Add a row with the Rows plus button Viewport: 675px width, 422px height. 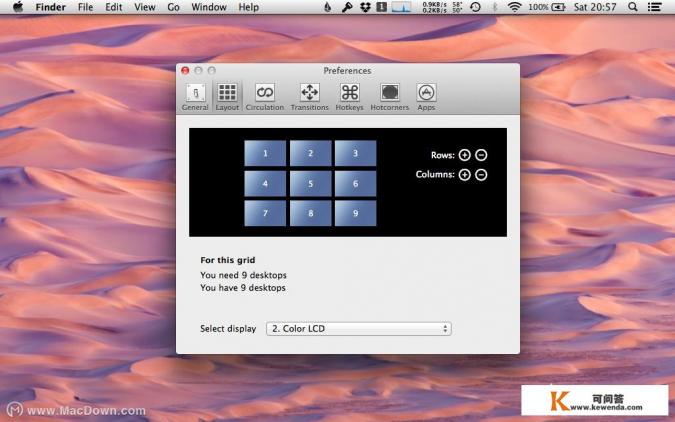[x=464, y=155]
